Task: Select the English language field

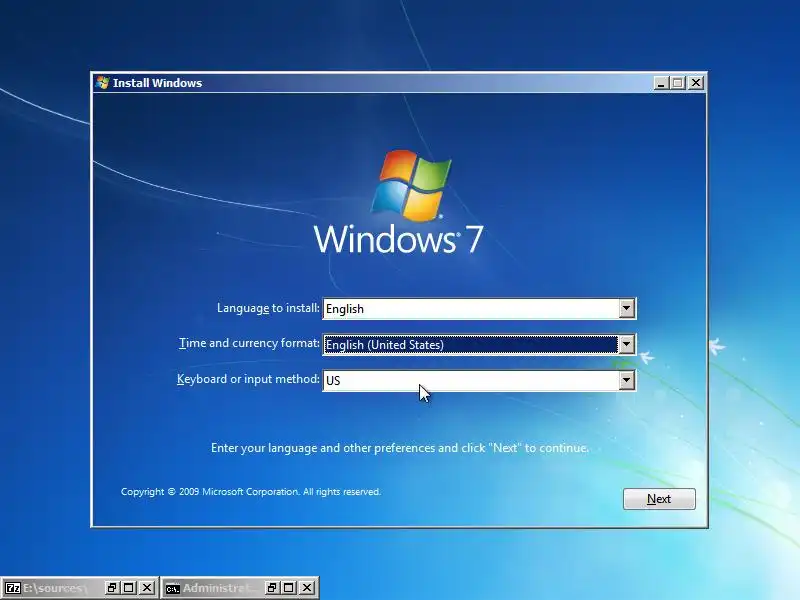Action: pyautogui.click(x=479, y=309)
